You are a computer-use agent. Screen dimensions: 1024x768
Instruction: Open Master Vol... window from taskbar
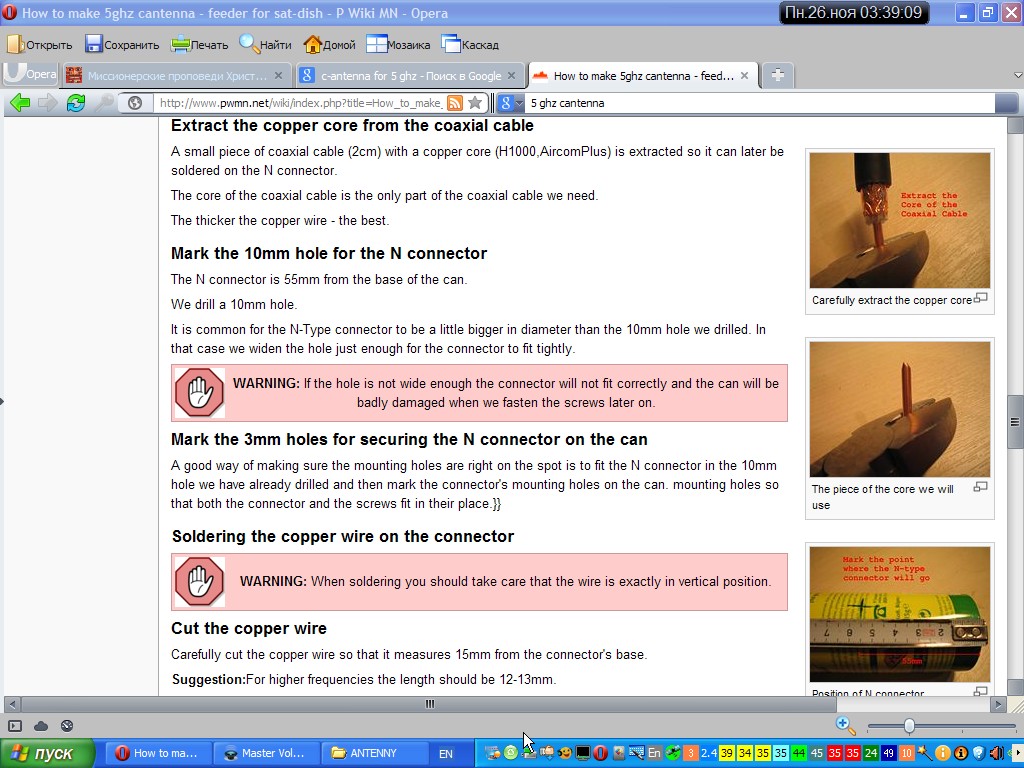[x=268, y=753]
